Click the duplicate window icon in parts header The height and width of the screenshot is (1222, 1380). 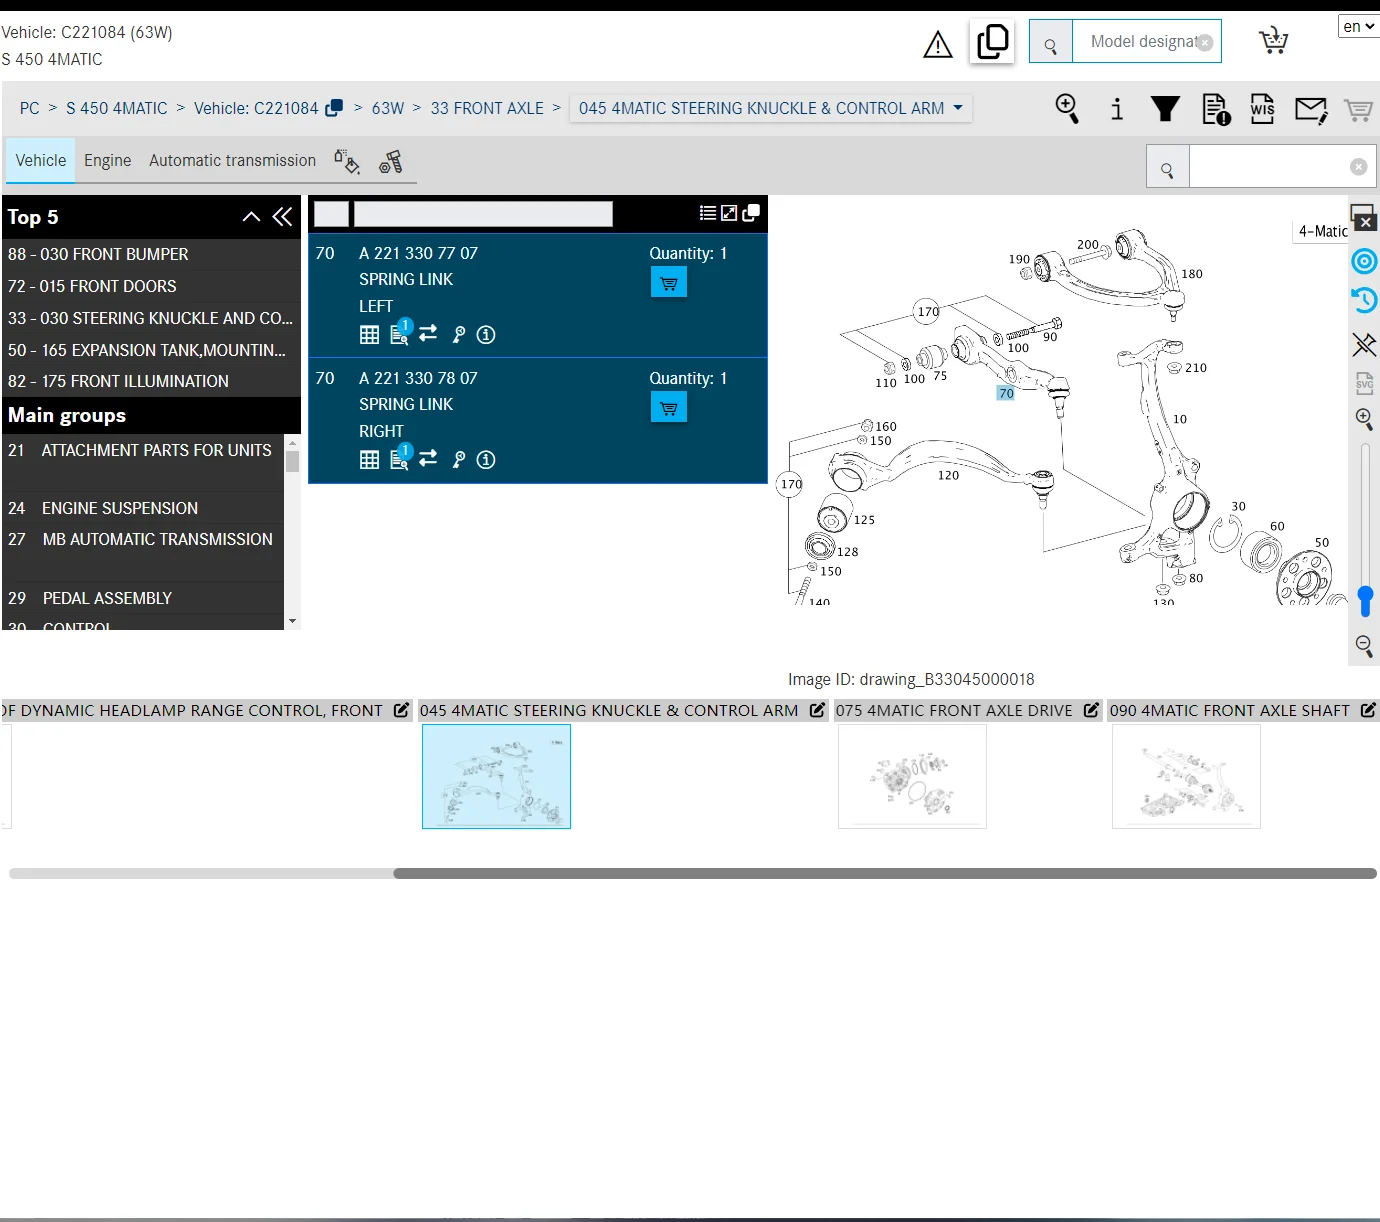tap(751, 213)
